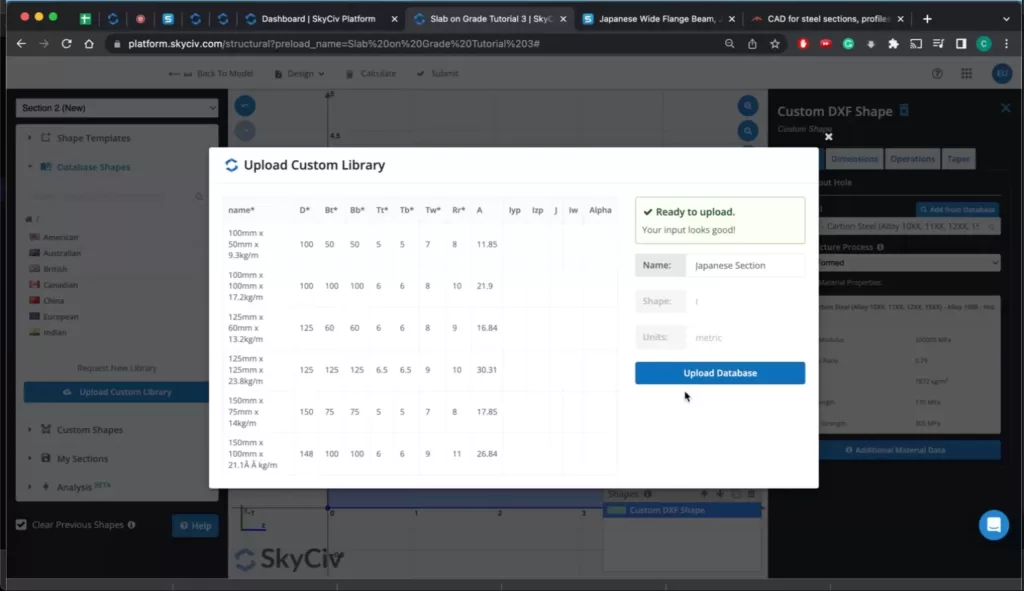
Task: Click the Submit toolbar item
Action: point(438,73)
